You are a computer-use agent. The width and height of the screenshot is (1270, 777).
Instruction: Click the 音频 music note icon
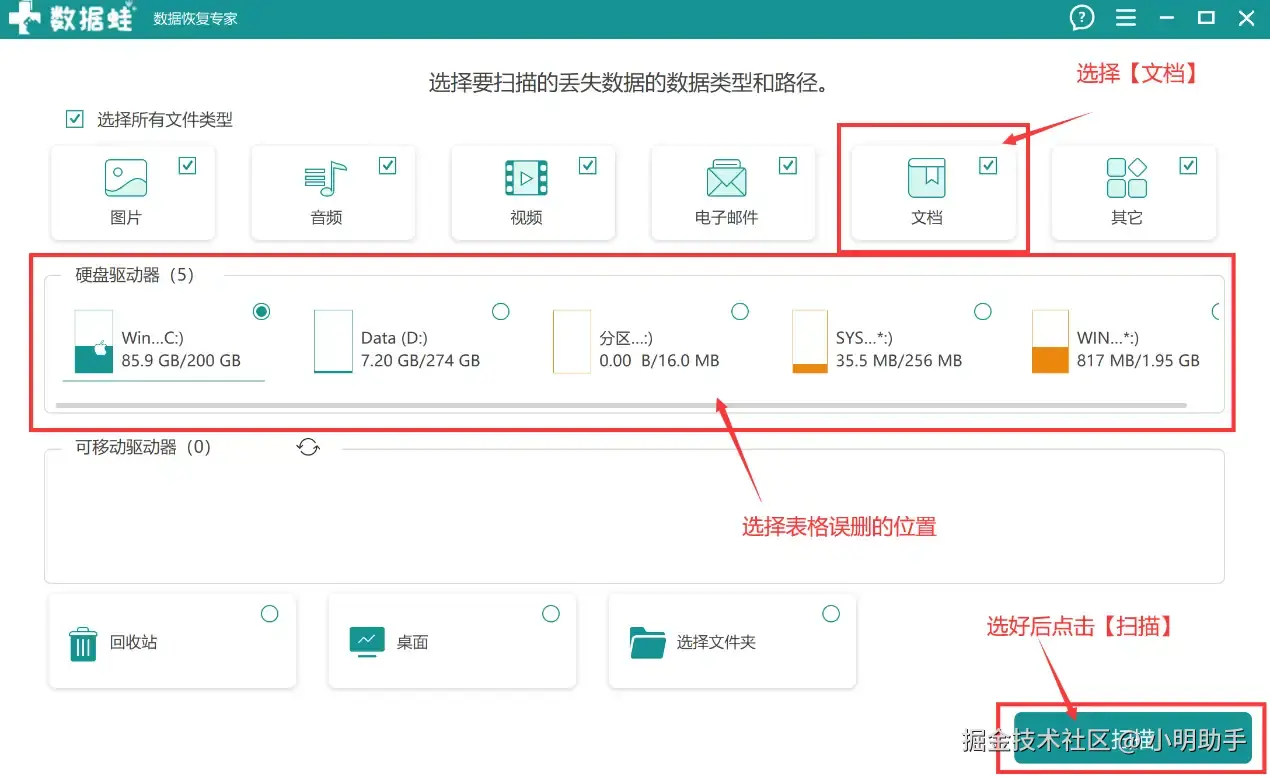pos(326,178)
